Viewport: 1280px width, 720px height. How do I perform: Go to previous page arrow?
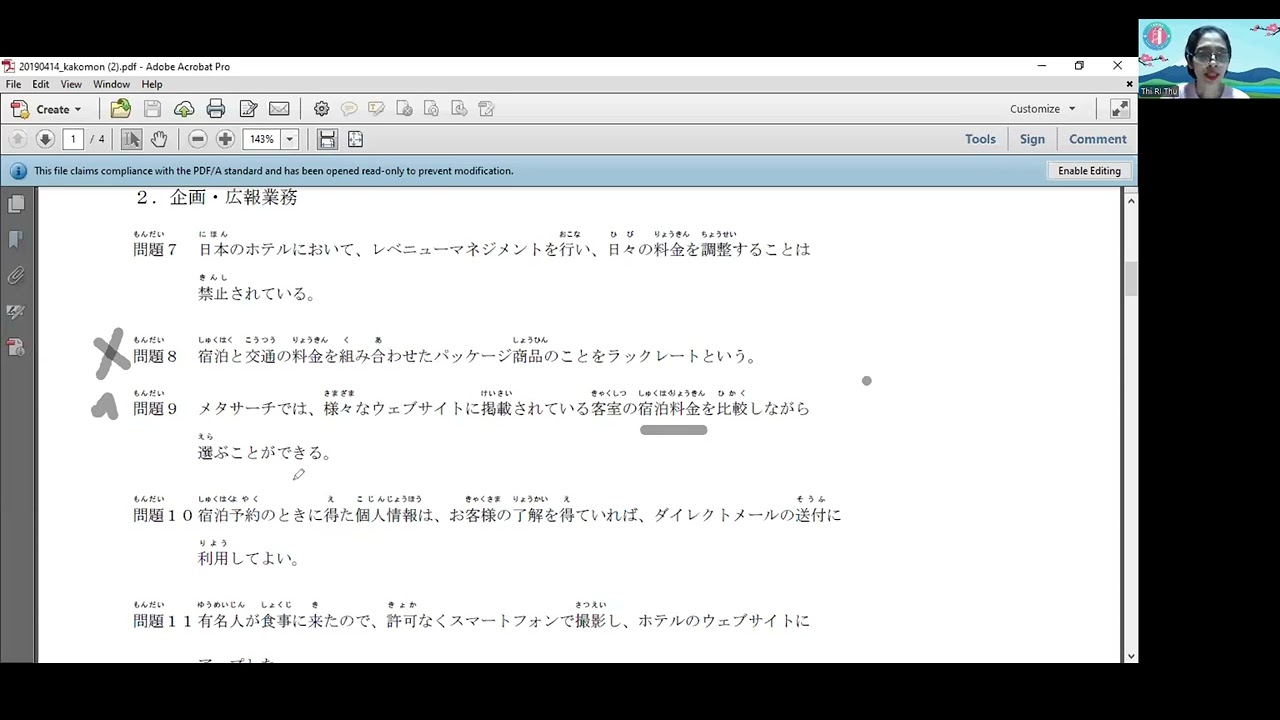(x=17, y=139)
